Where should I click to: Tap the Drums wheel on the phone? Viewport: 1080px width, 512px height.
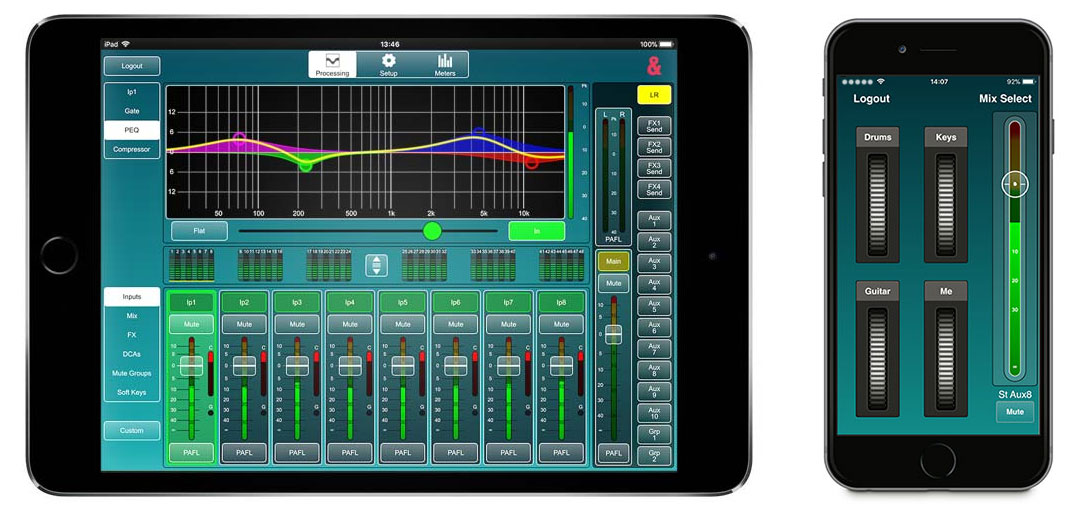tap(877, 195)
